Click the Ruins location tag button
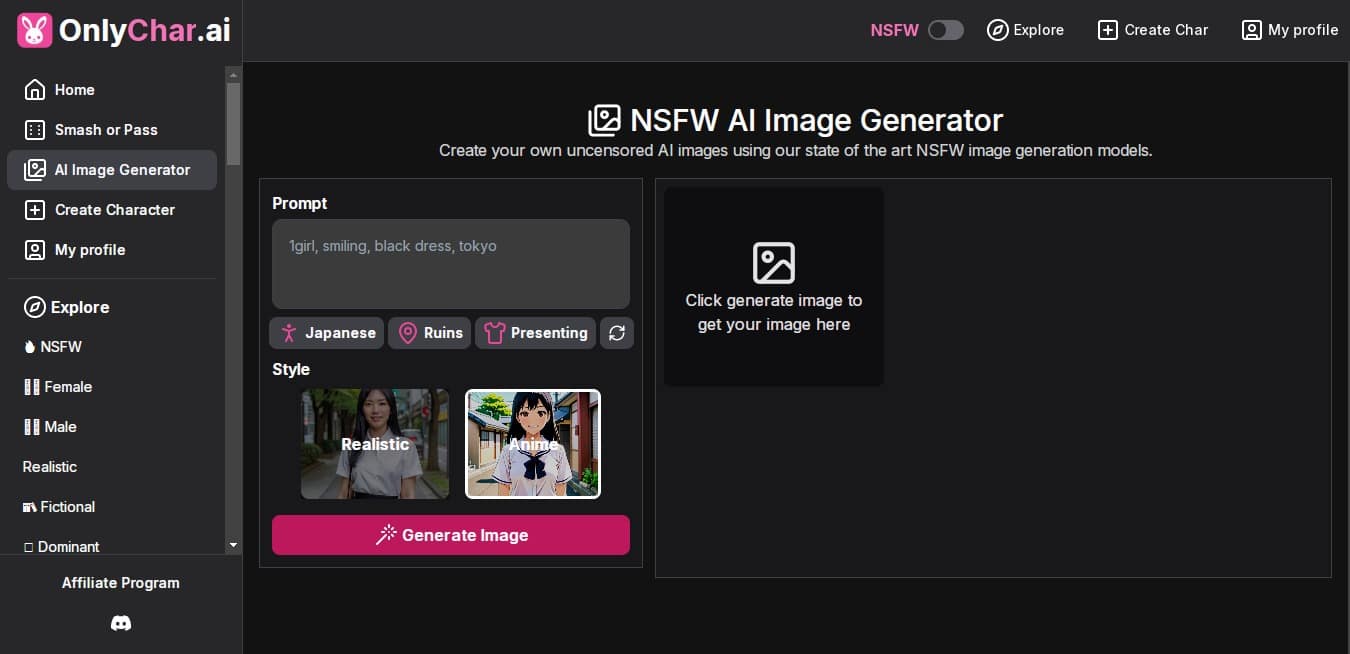 [x=430, y=333]
